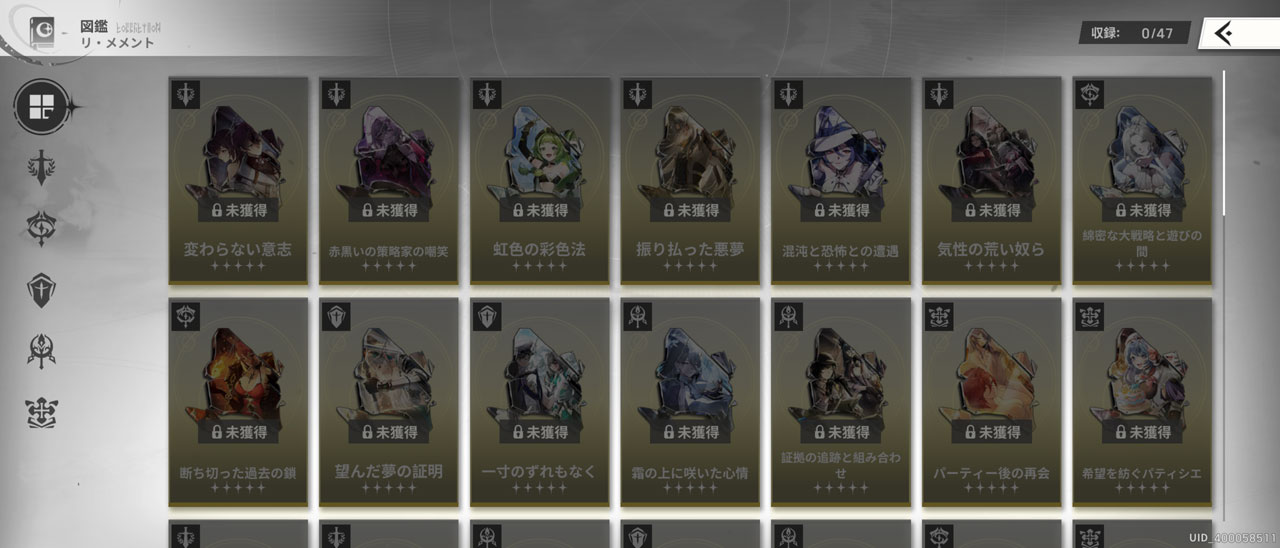
Task: Select the all-categories grid filter icon
Action: point(42,106)
